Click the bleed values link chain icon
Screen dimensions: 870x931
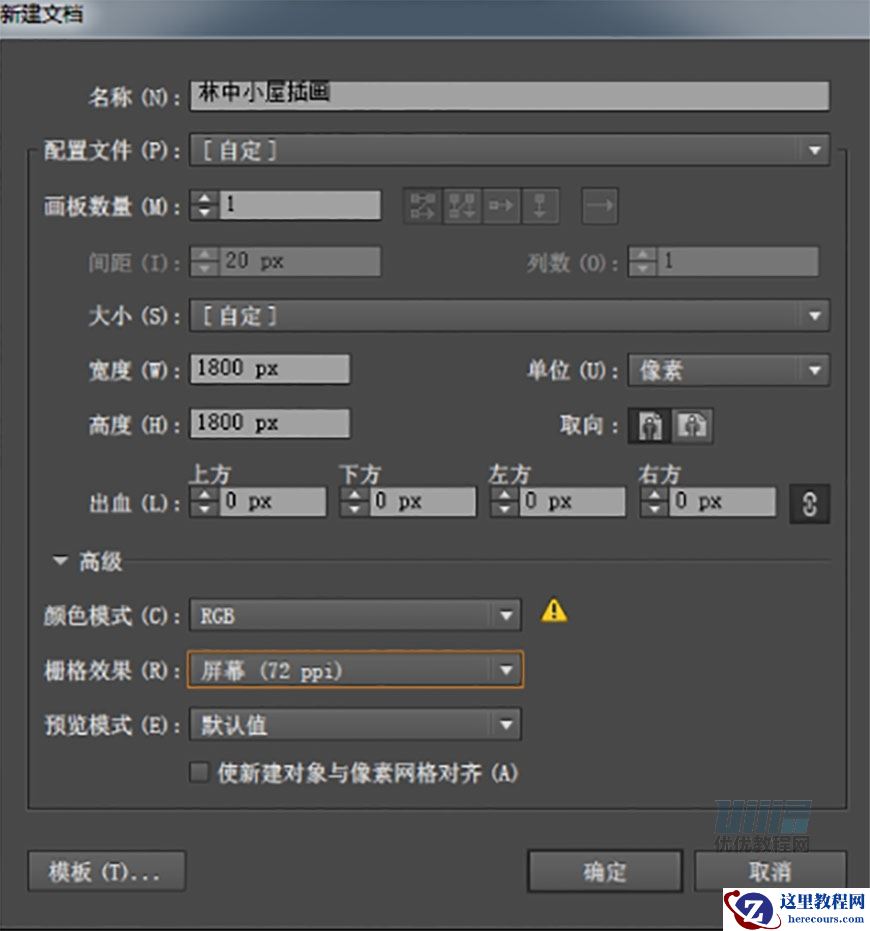click(809, 502)
